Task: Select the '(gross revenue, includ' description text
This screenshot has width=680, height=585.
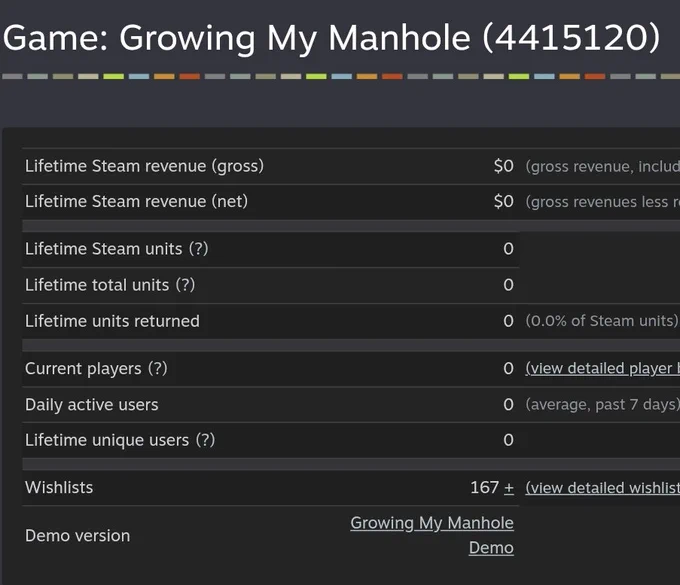Action: (x=602, y=167)
